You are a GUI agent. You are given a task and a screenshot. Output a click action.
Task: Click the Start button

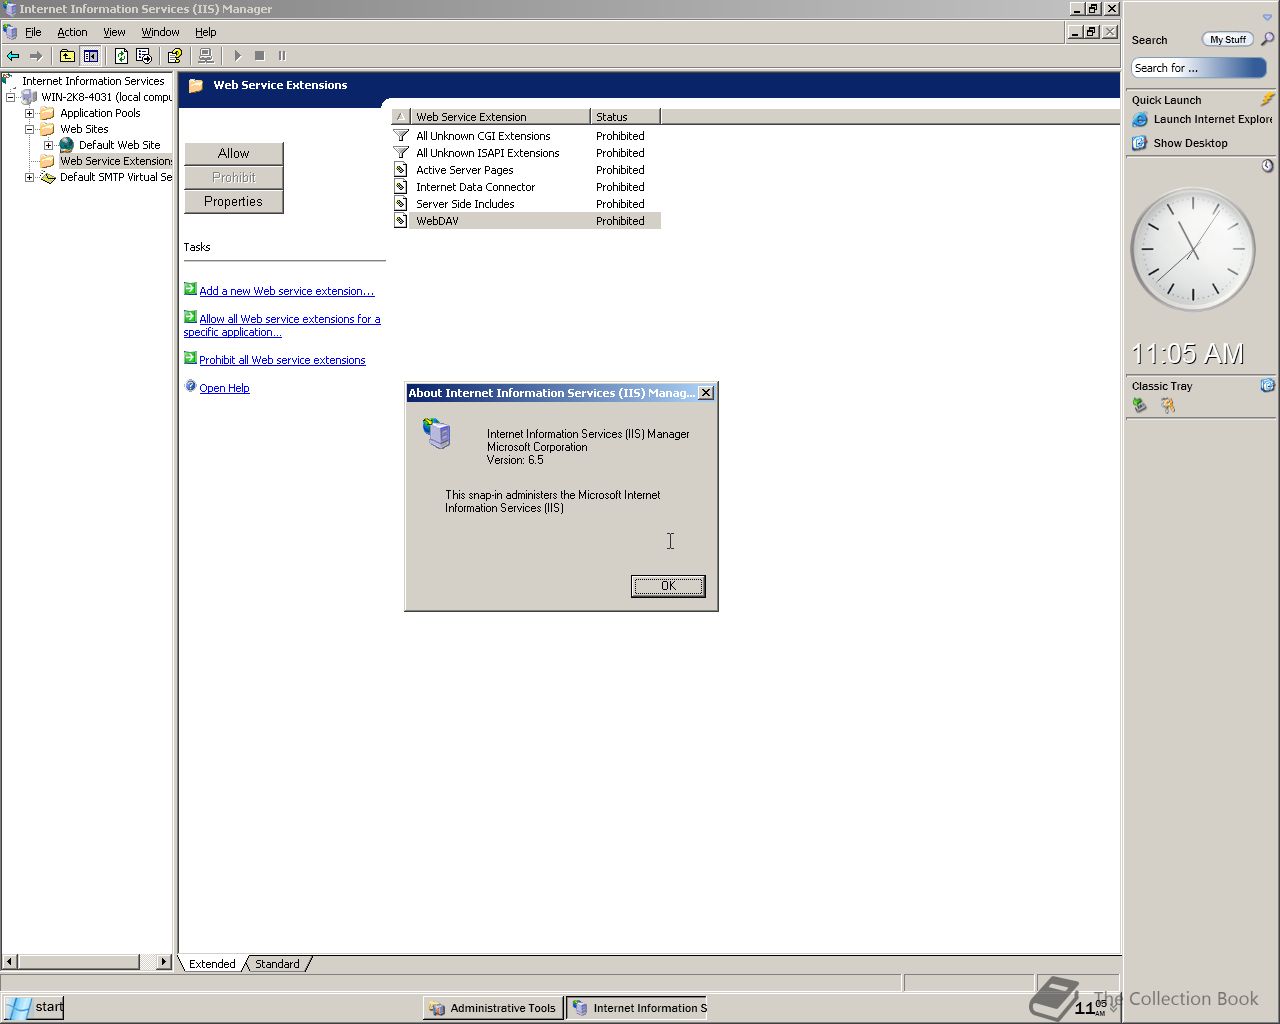(33, 1007)
